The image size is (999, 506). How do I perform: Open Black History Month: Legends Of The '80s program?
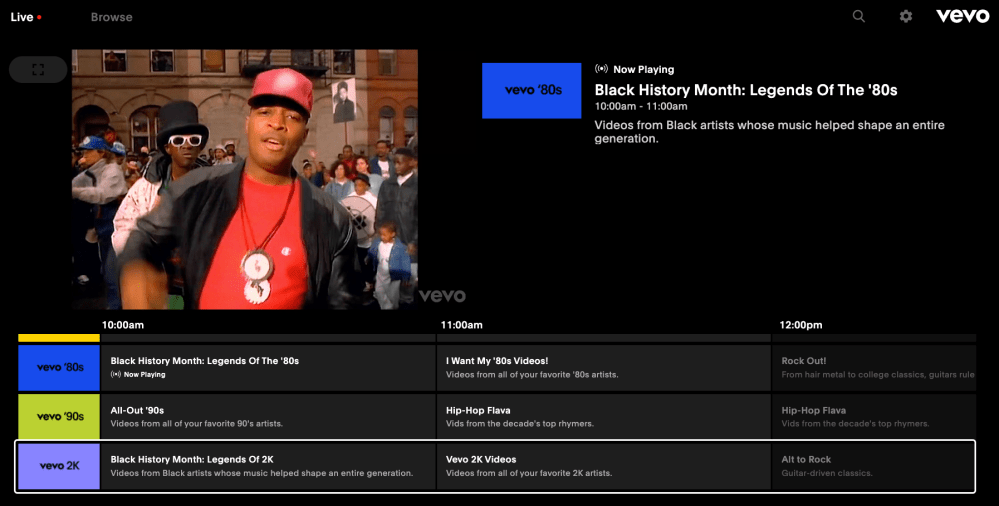click(268, 367)
